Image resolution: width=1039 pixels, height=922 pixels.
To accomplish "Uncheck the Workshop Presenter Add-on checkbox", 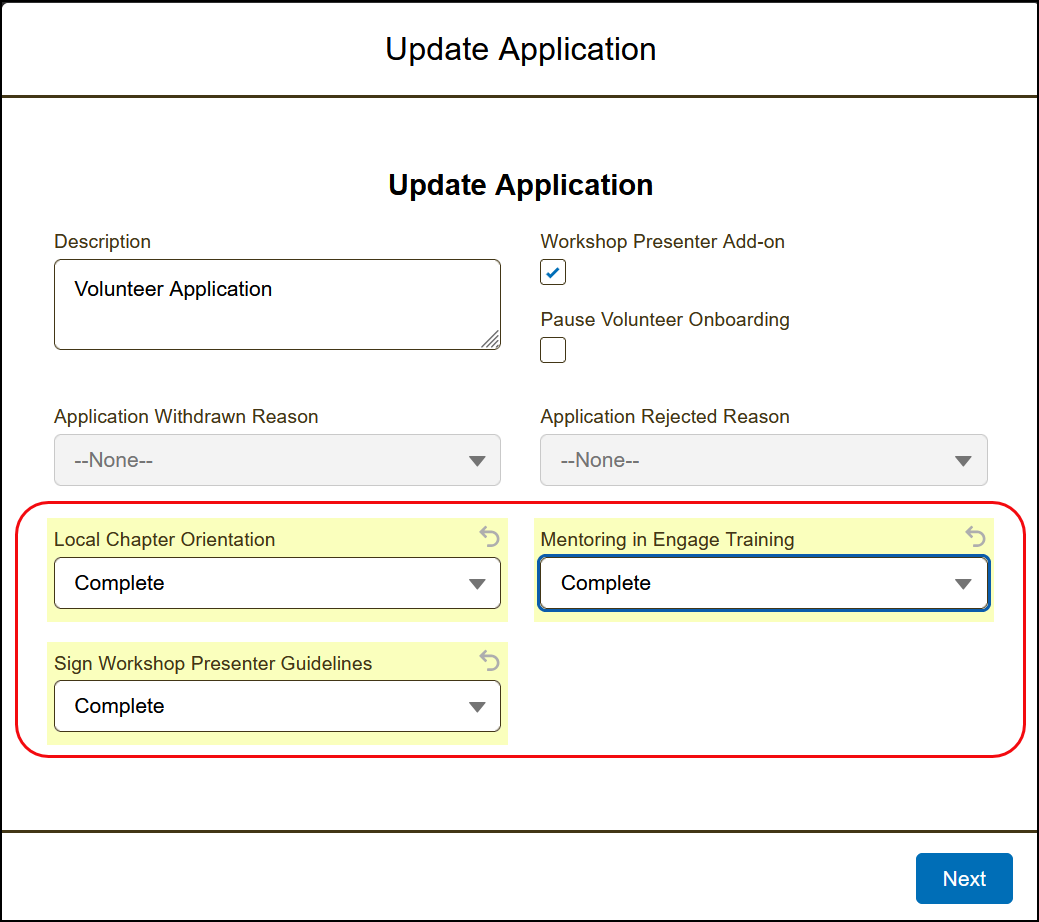I will pyautogui.click(x=553, y=272).
